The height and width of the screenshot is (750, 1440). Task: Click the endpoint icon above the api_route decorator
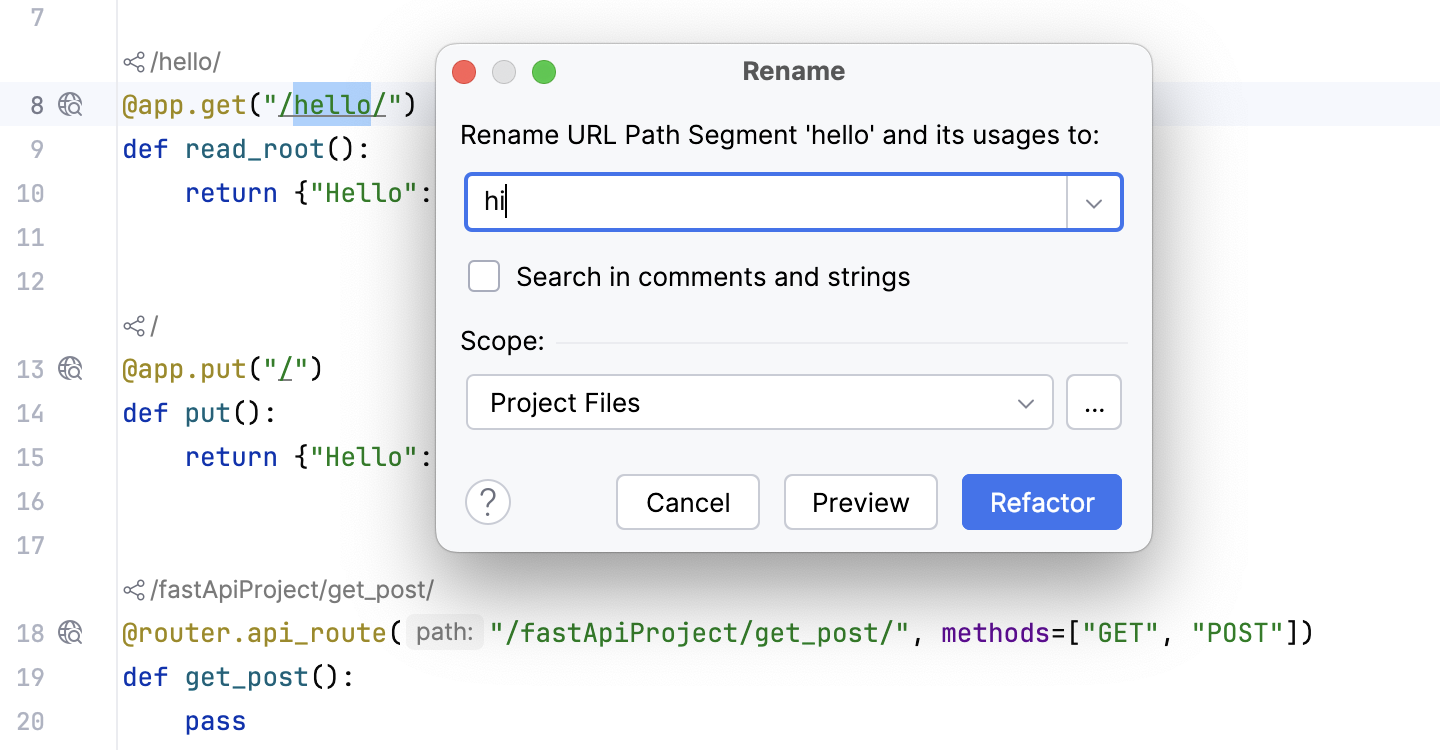135,589
